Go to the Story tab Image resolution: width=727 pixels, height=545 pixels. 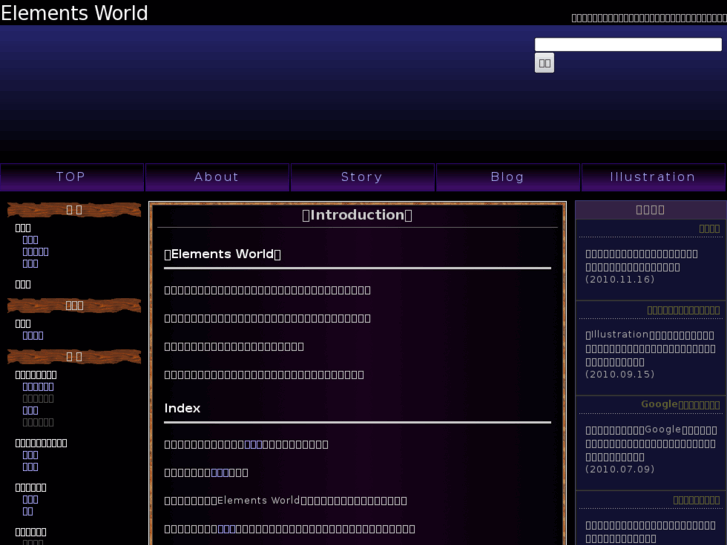362,177
